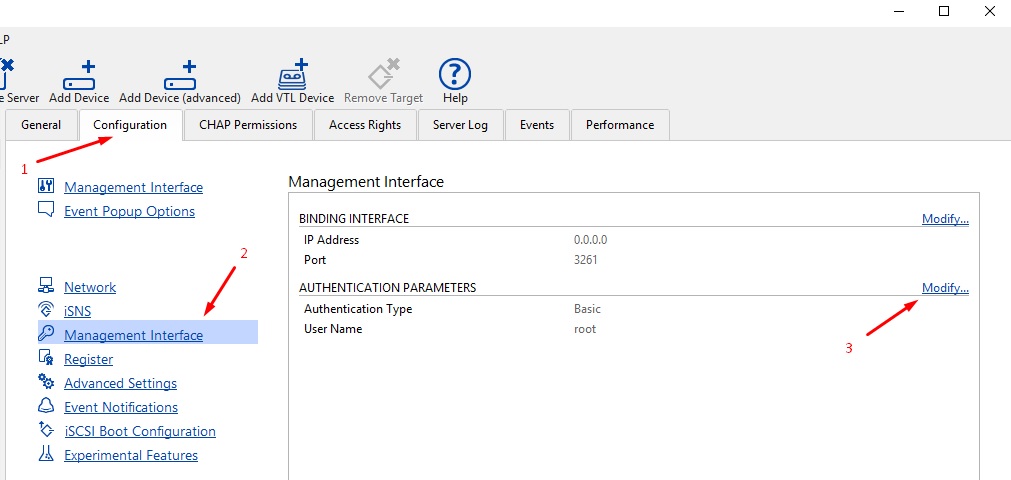This screenshot has width=1011, height=480.
Task: Click the Add VTL Device icon
Action: pos(292,74)
